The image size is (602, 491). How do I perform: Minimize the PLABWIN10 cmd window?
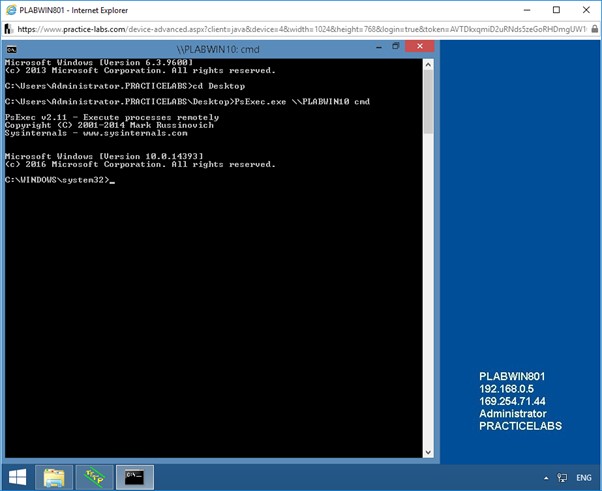[379, 47]
